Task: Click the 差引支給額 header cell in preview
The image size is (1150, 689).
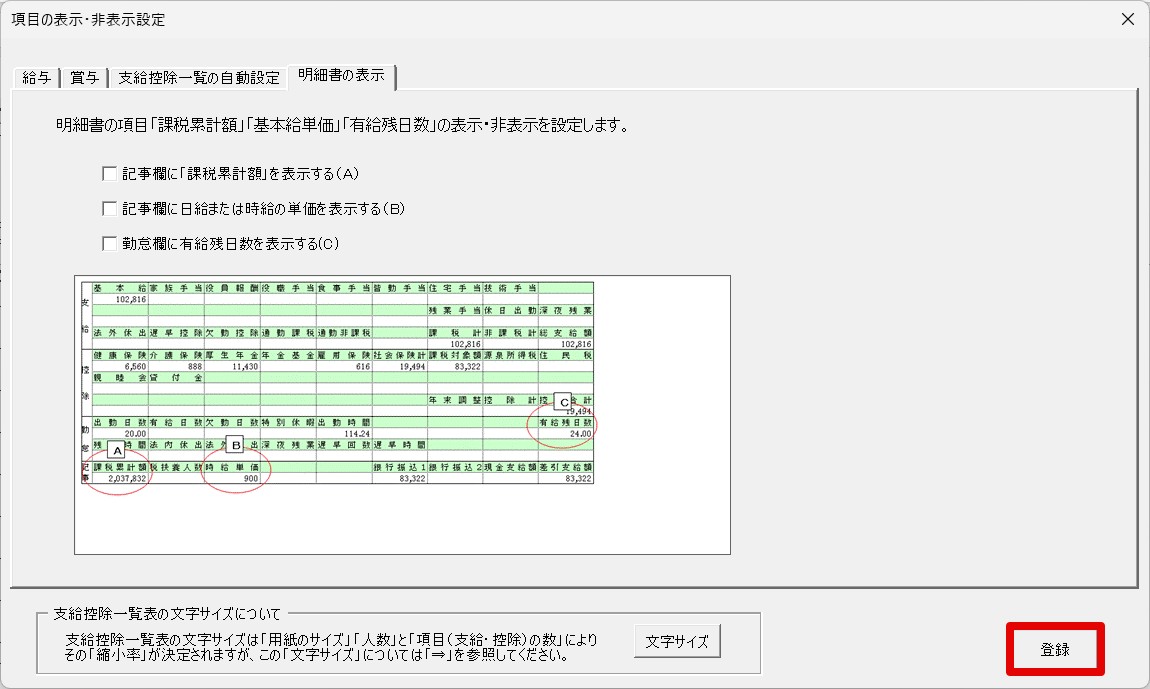Action: click(565, 467)
